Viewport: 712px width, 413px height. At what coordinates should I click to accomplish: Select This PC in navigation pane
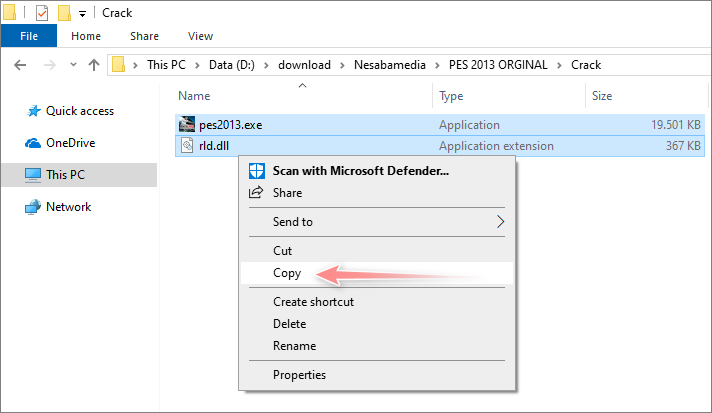point(65,175)
